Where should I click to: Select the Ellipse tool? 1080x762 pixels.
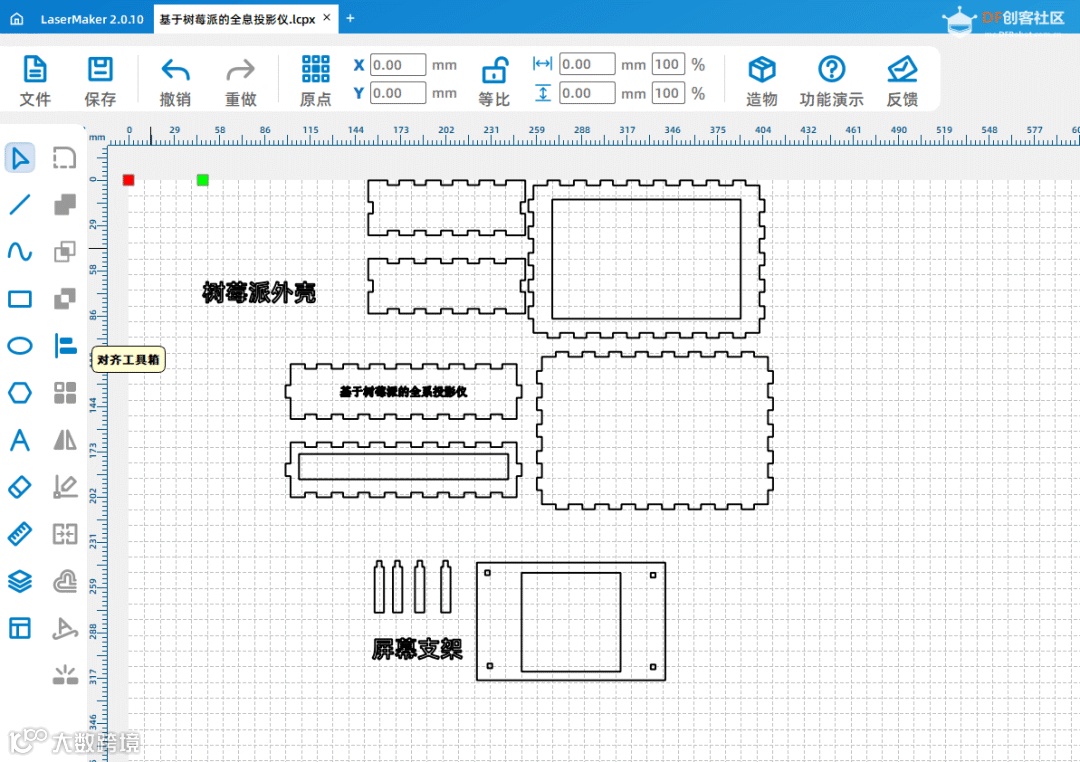[x=20, y=345]
